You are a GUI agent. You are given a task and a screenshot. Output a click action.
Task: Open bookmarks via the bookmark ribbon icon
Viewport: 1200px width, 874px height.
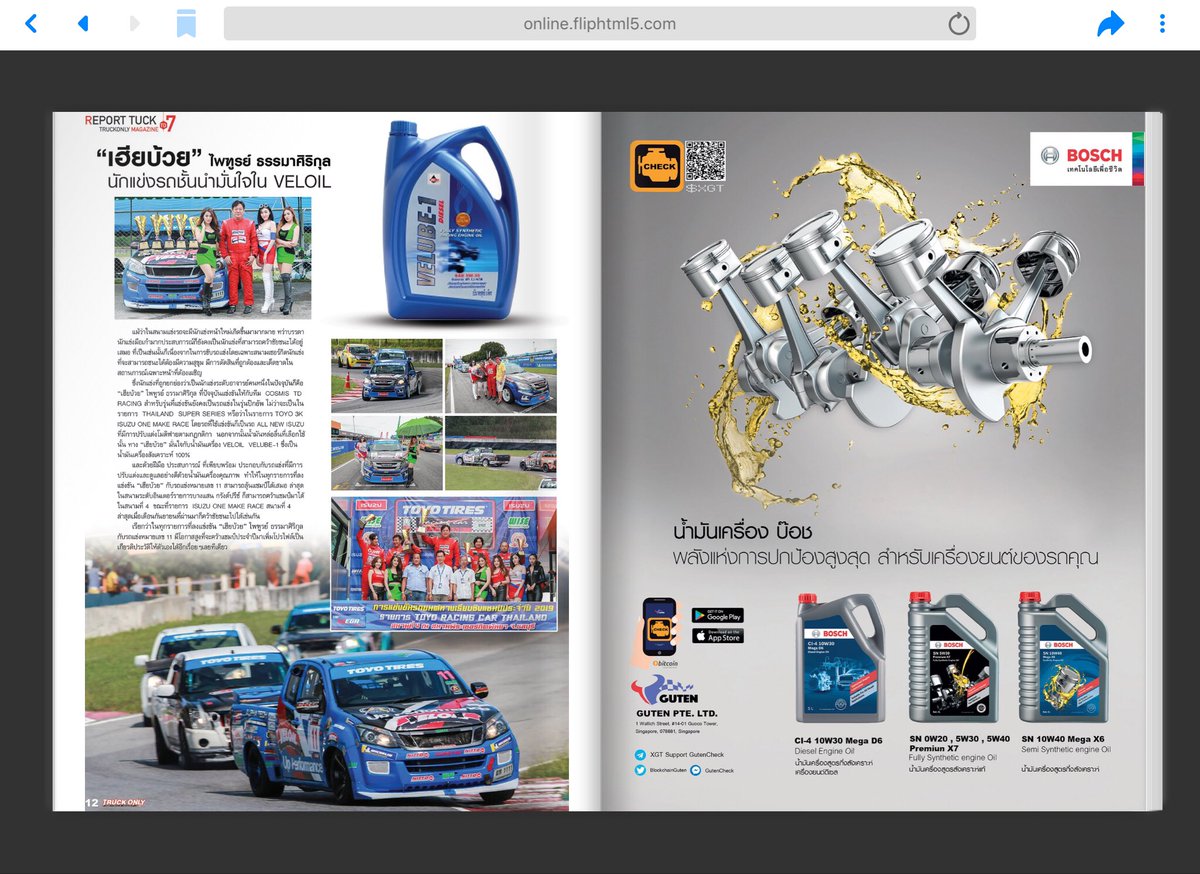[186, 23]
